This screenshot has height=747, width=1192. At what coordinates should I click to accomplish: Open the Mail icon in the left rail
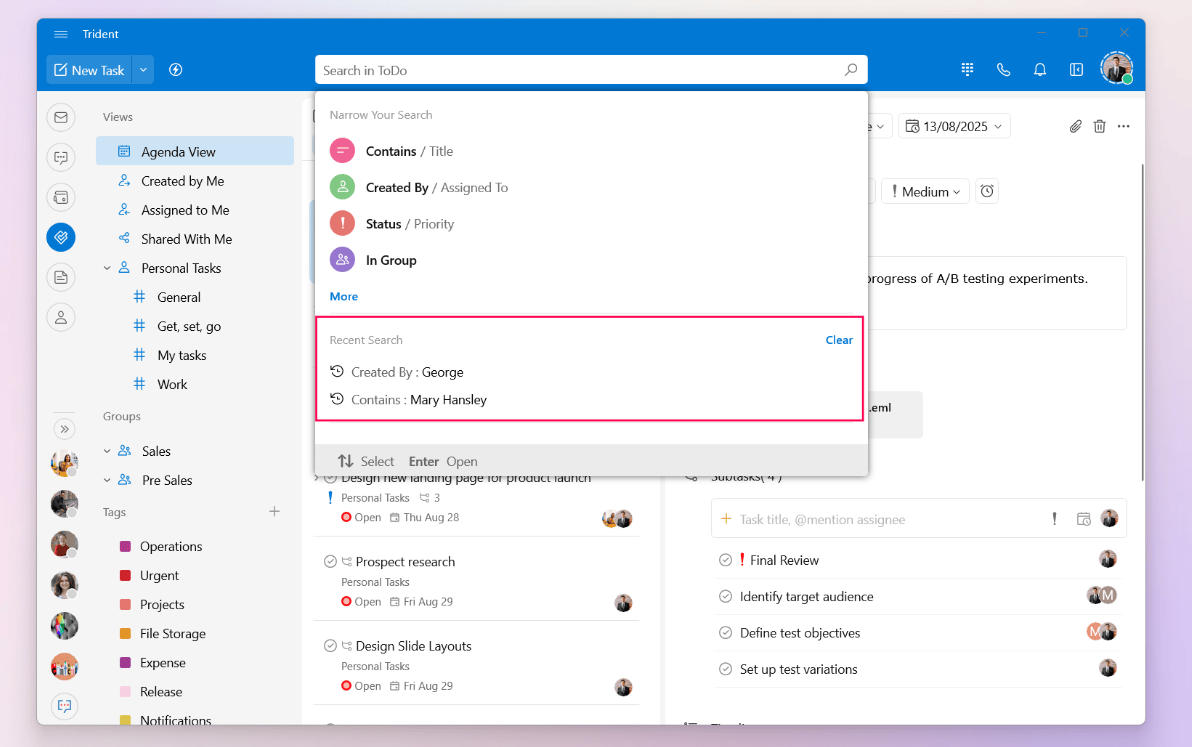click(61, 118)
